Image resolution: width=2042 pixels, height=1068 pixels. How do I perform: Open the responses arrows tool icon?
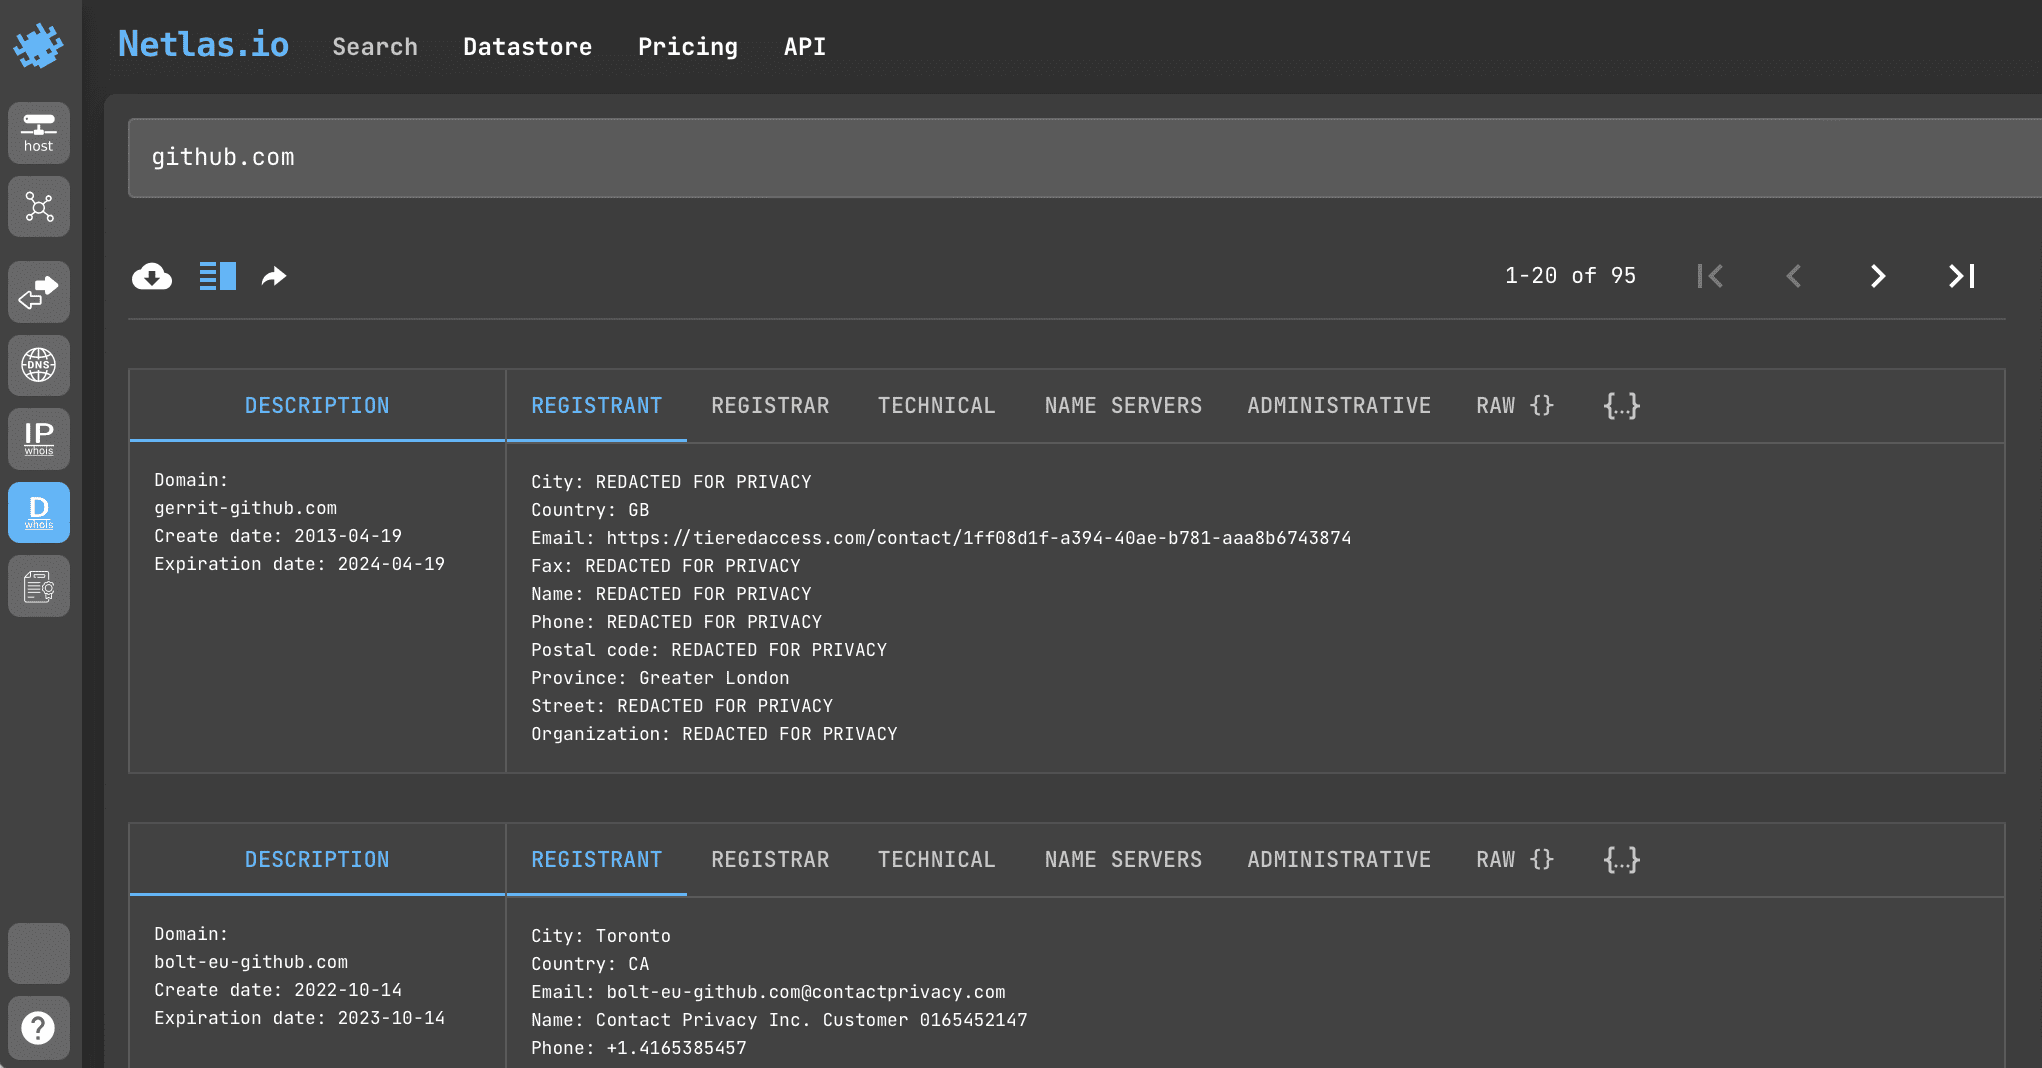click(x=39, y=292)
